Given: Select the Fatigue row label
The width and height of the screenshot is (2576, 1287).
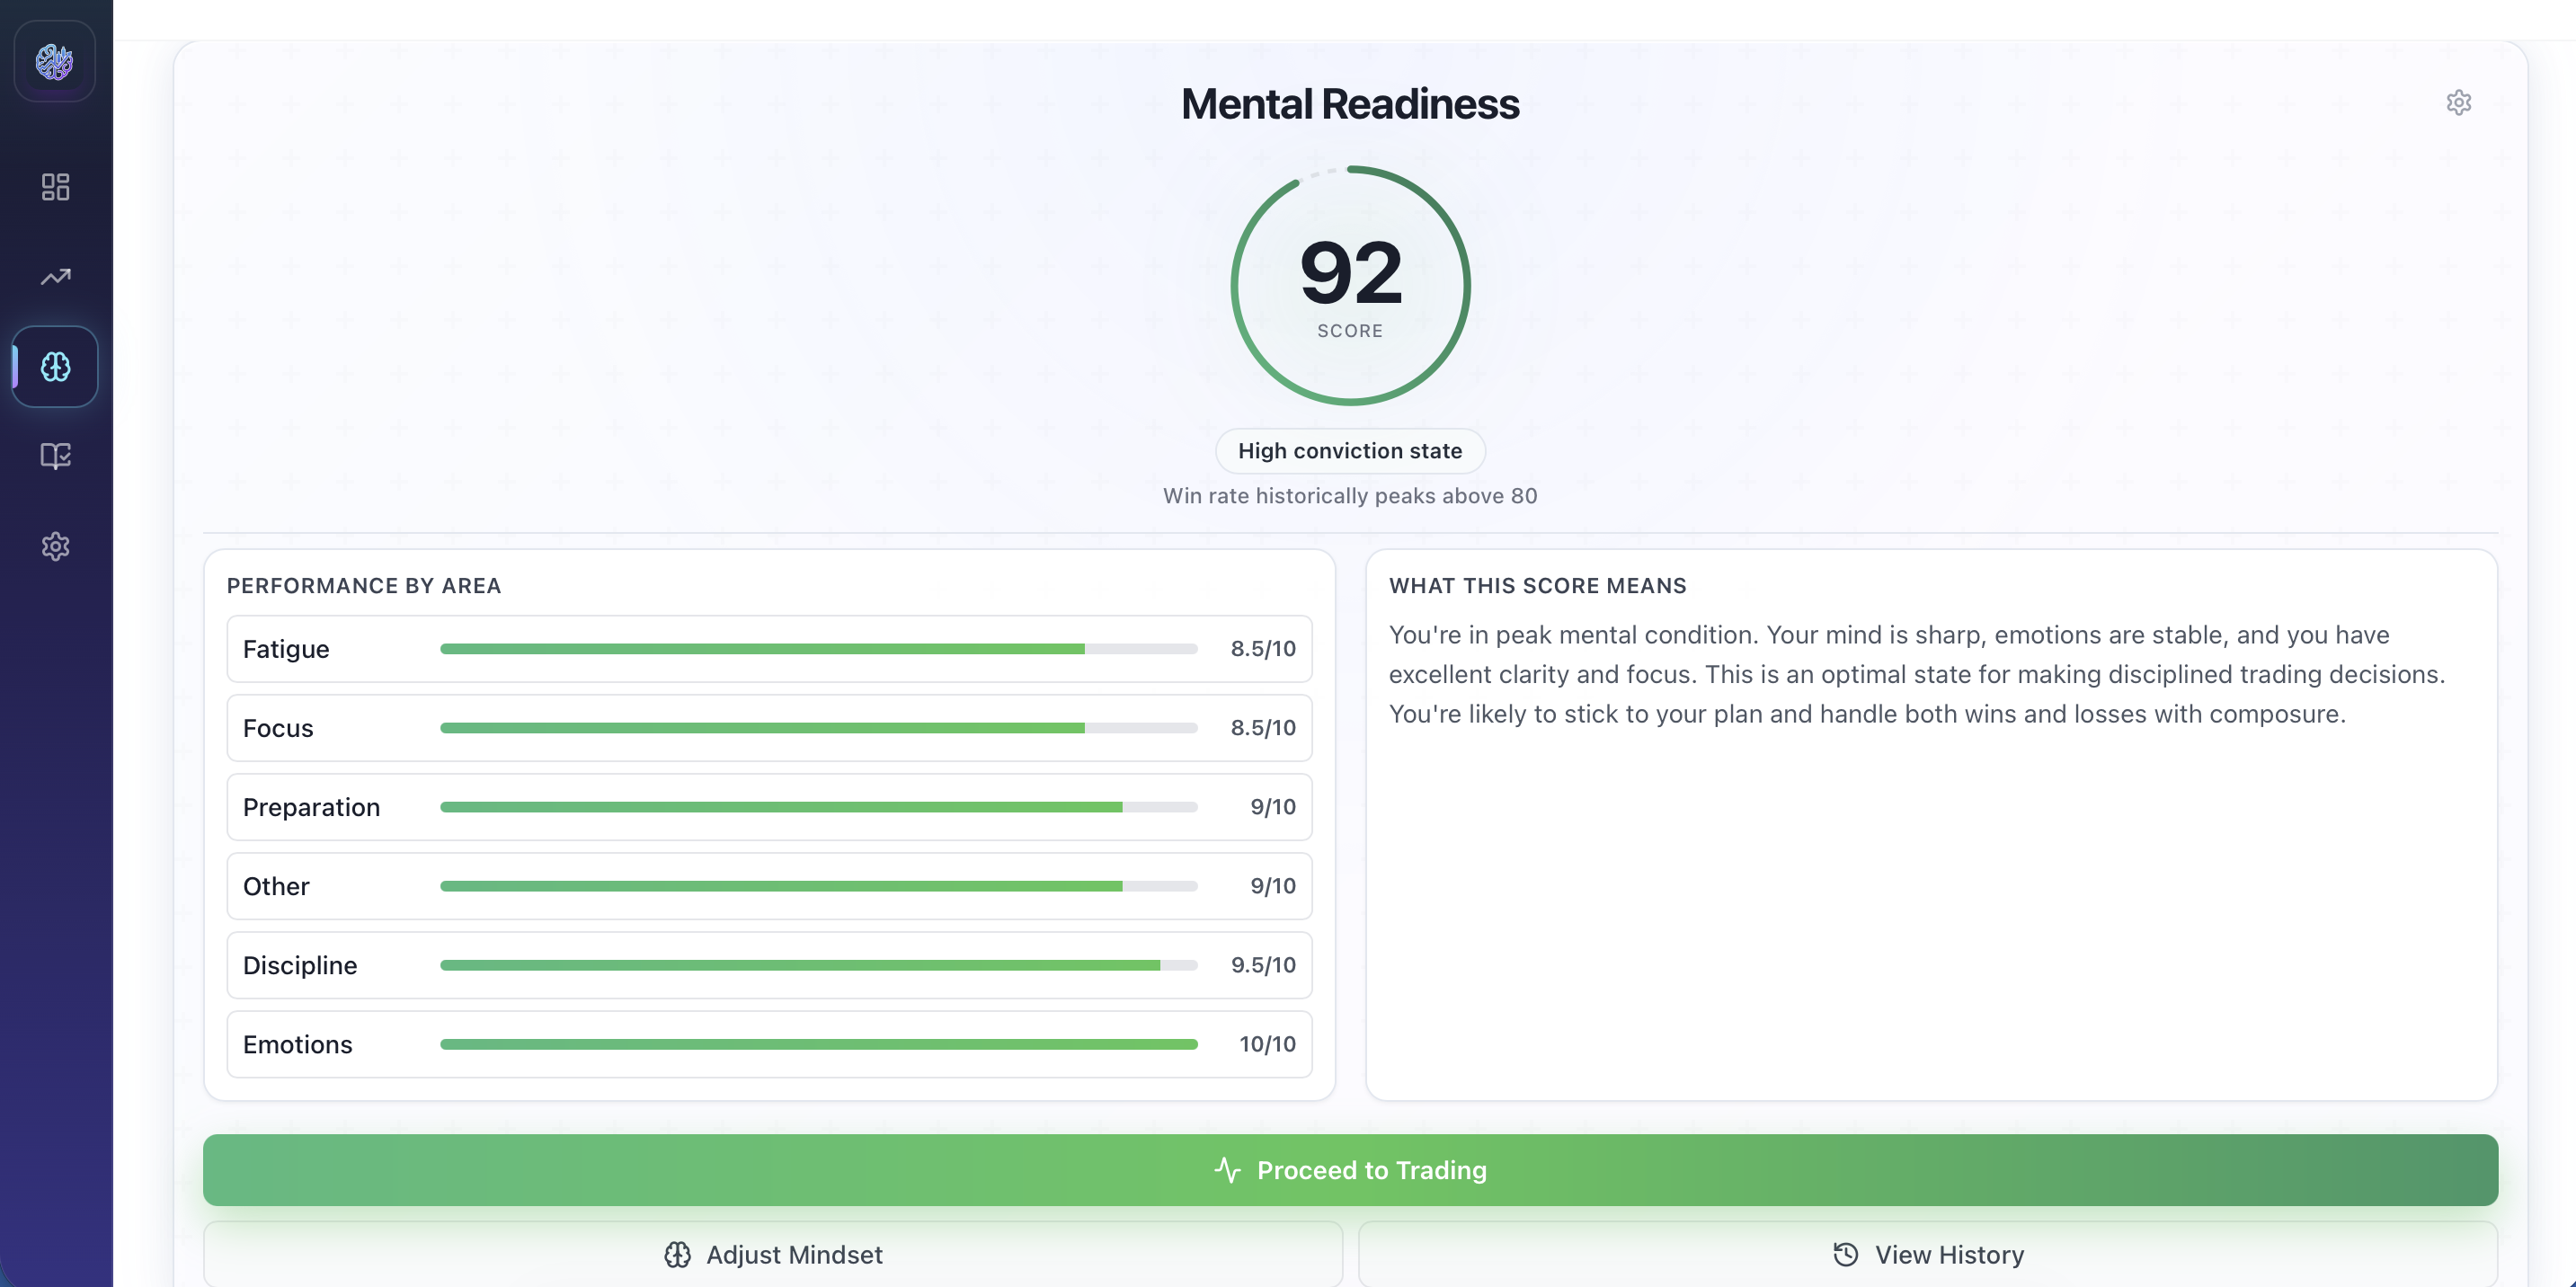Looking at the screenshot, I should (286, 649).
